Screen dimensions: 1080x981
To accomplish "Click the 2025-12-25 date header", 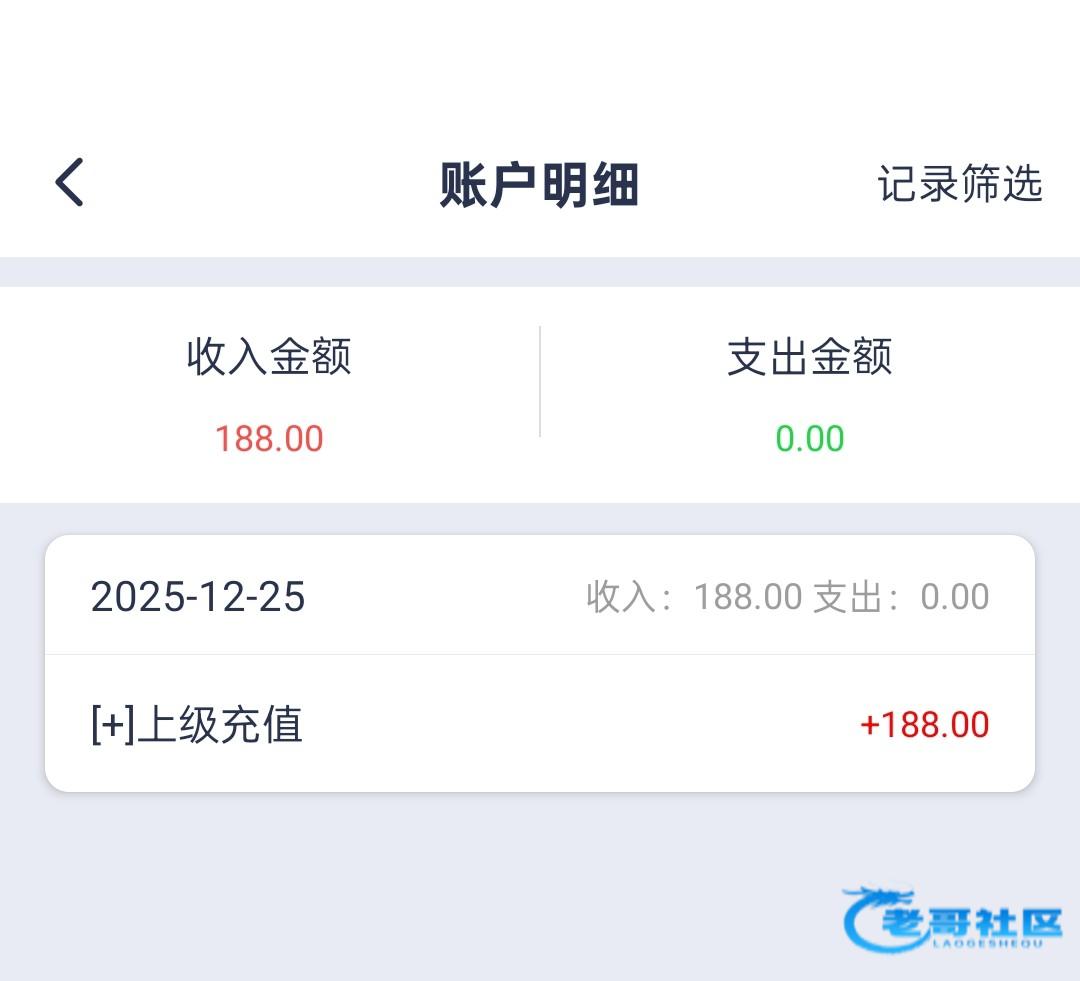I will click(198, 597).
